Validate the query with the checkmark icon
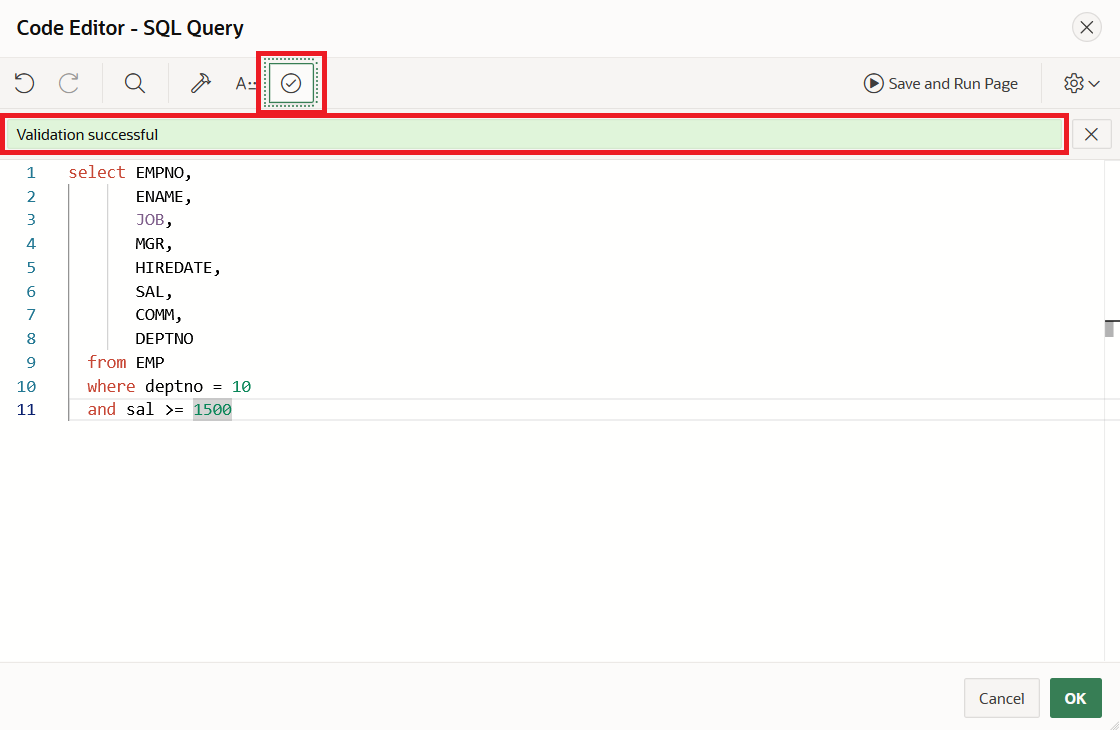The width and height of the screenshot is (1120, 730). pos(291,83)
